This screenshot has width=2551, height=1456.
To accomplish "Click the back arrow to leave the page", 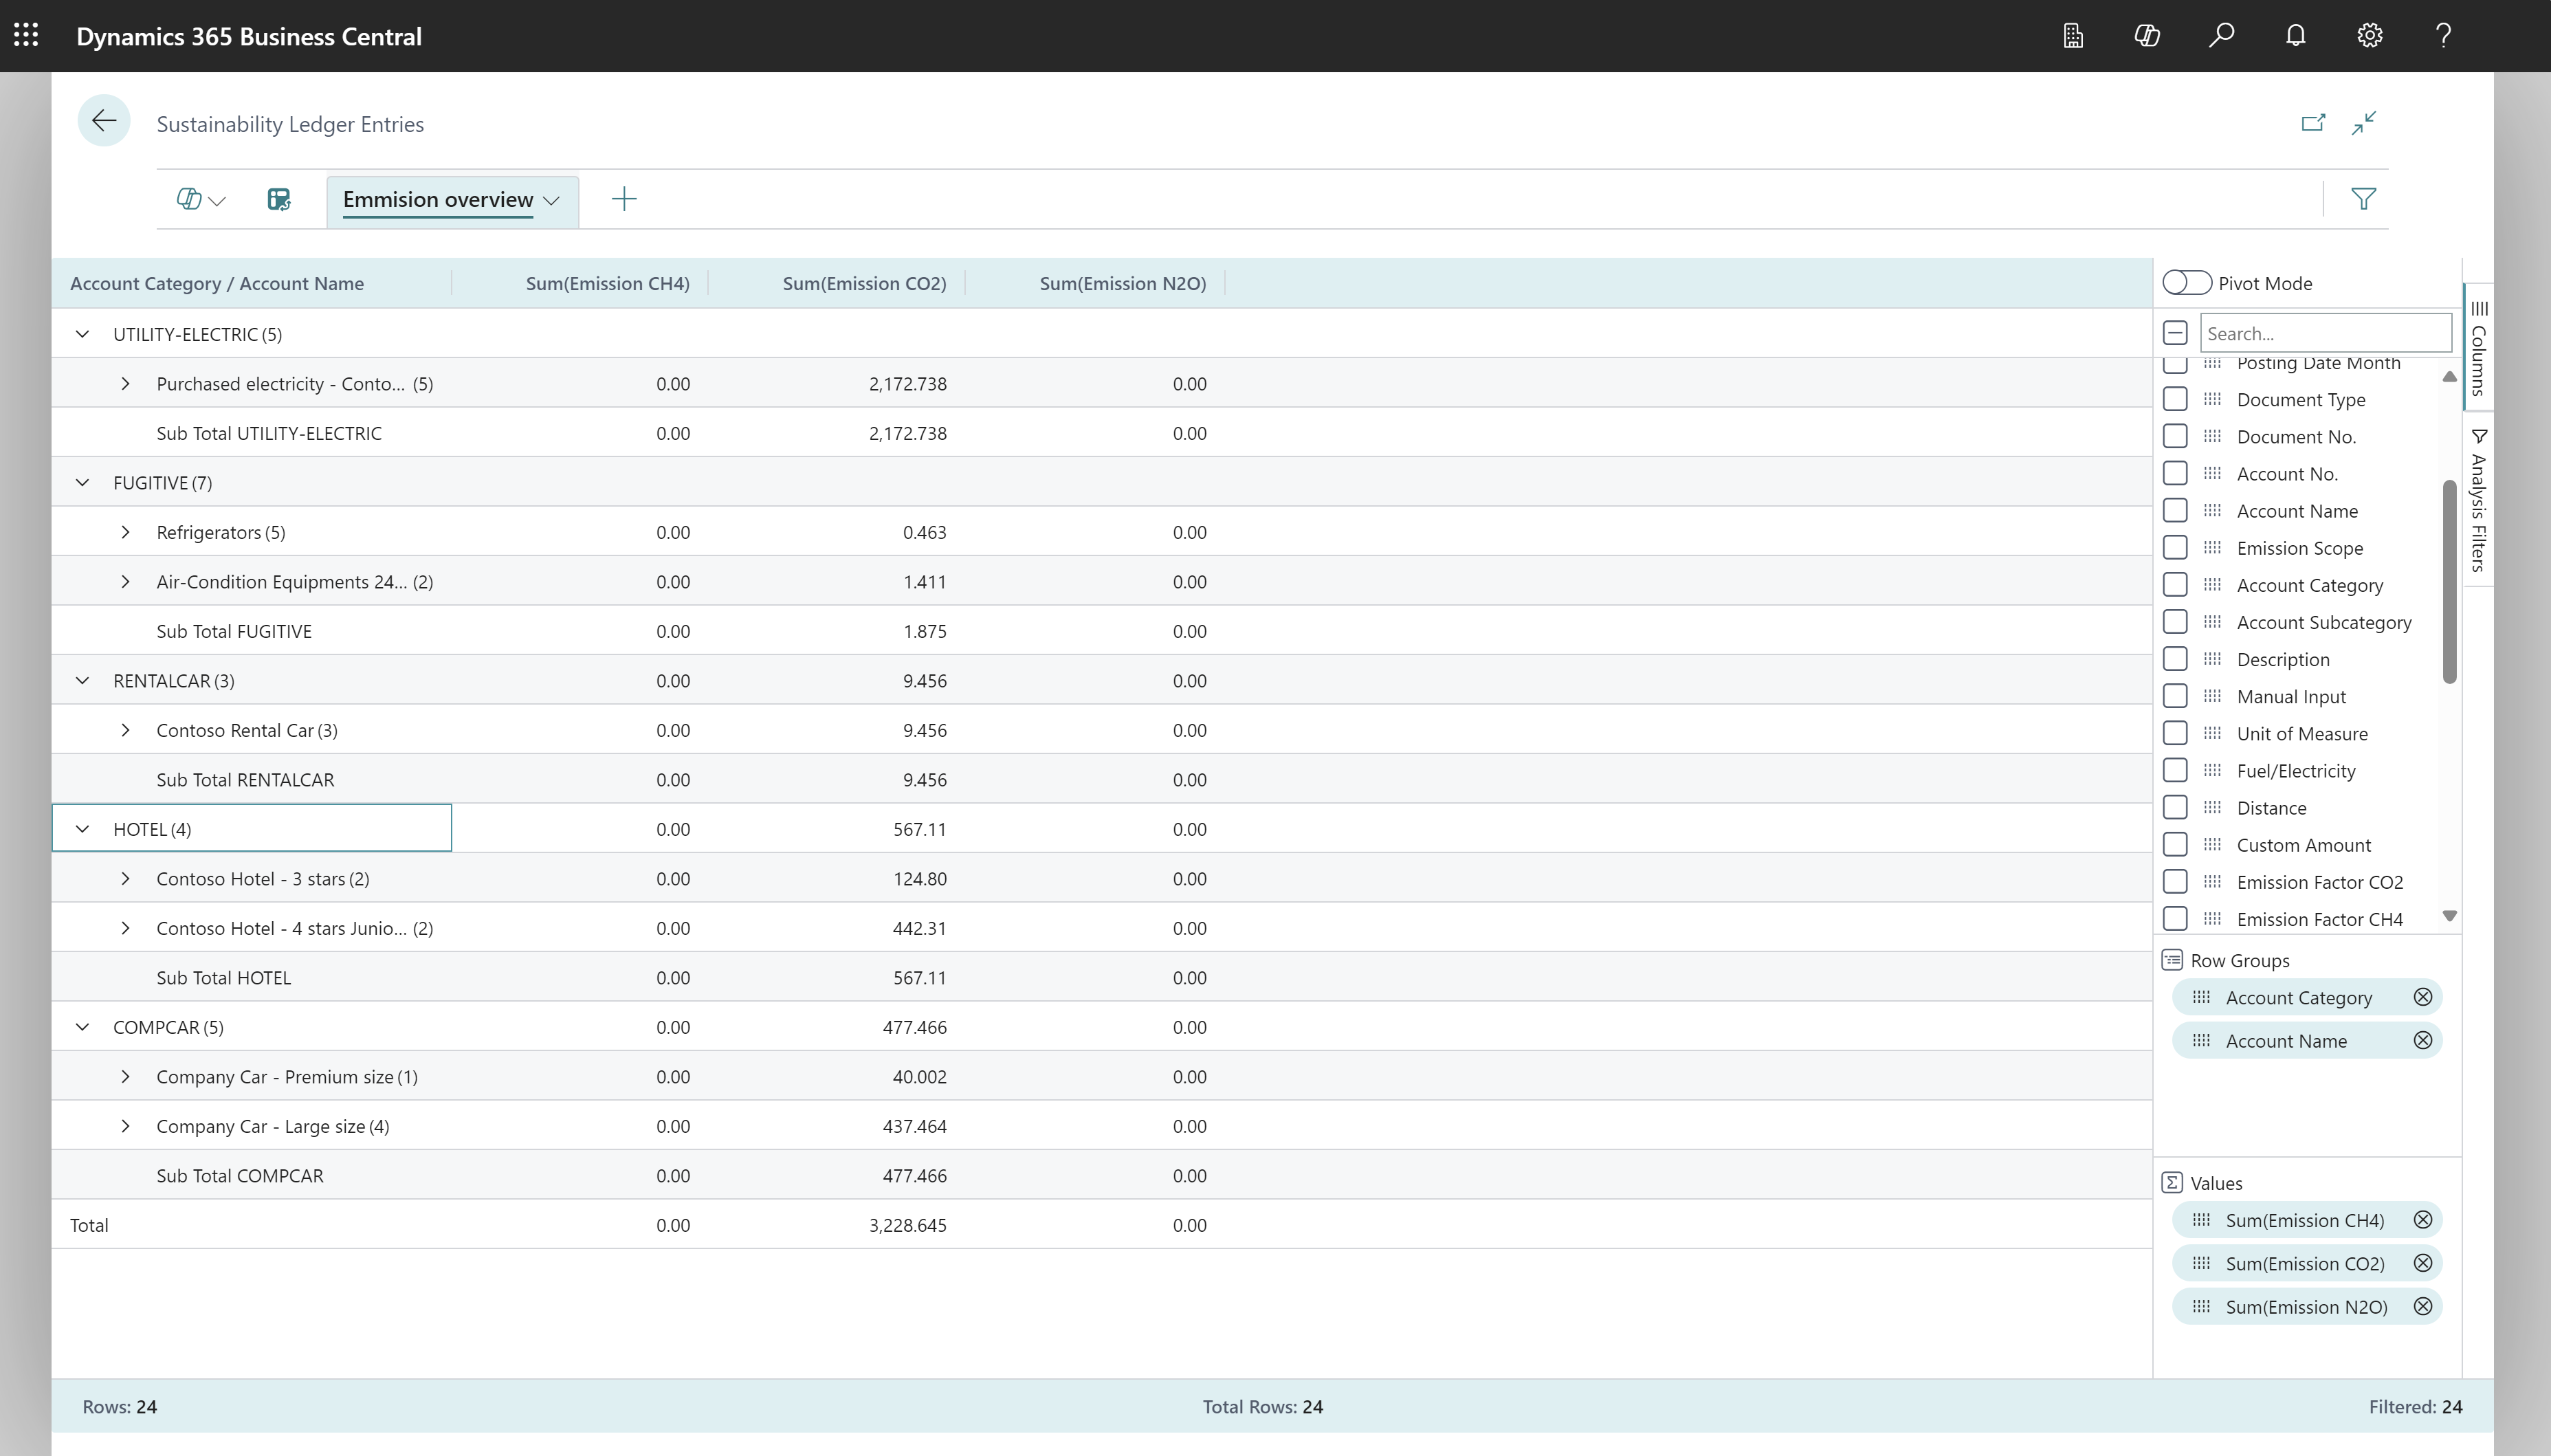I will click(x=104, y=120).
